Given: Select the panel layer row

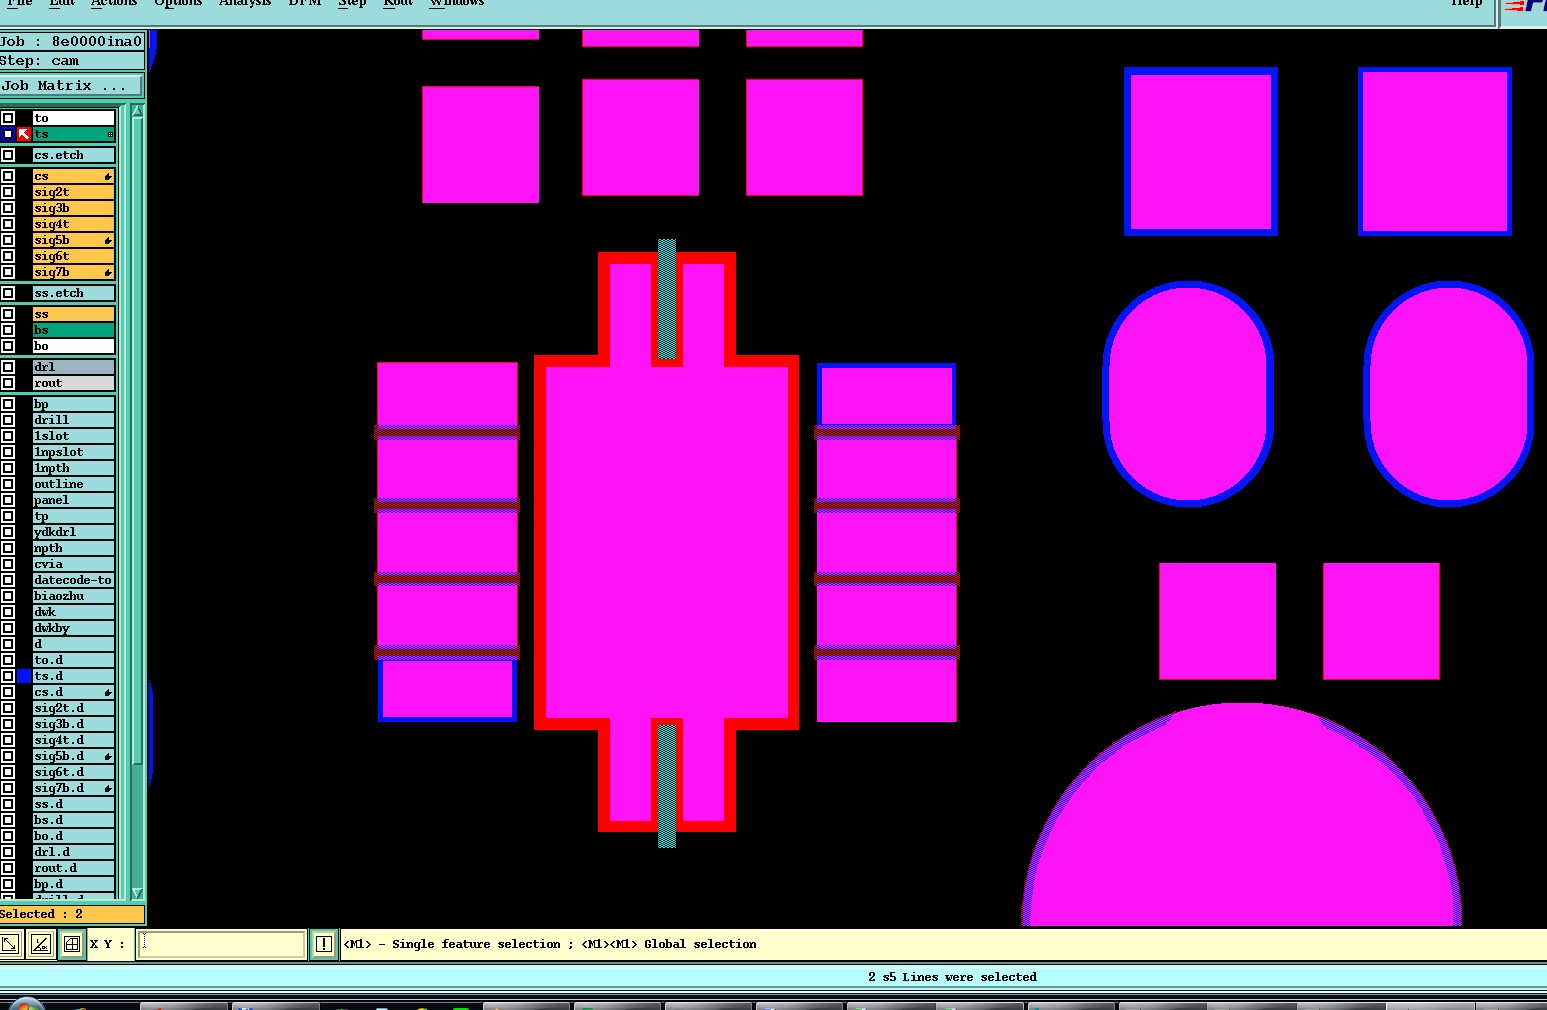Looking at the screenshot, I should [73, 500].
